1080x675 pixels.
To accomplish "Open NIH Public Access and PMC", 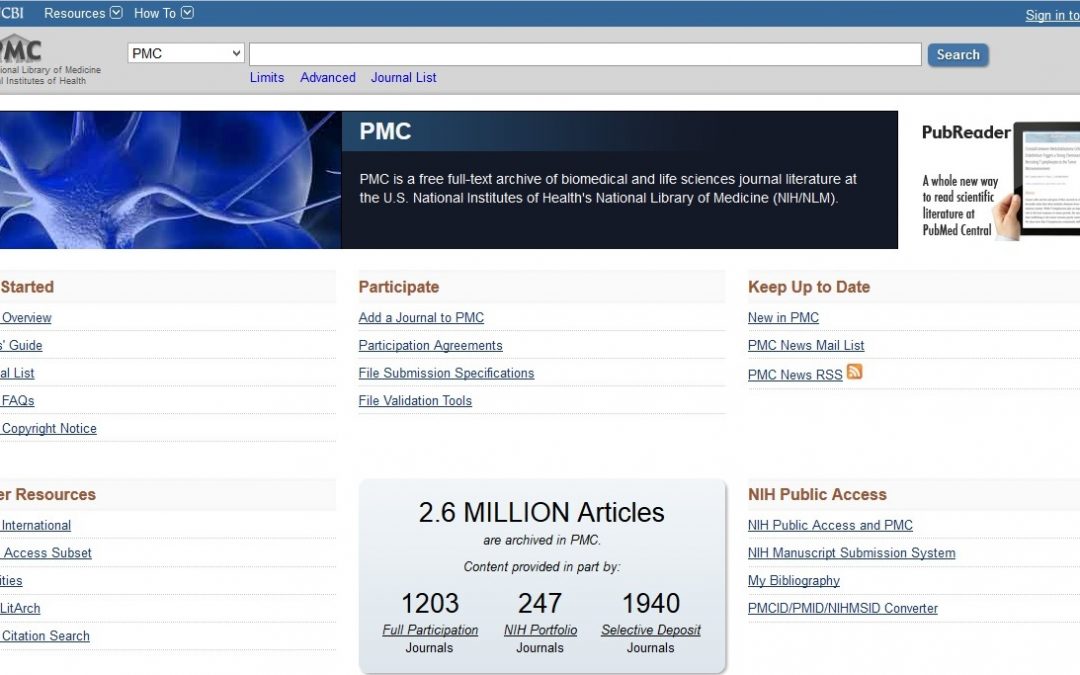I will (830, 525).
